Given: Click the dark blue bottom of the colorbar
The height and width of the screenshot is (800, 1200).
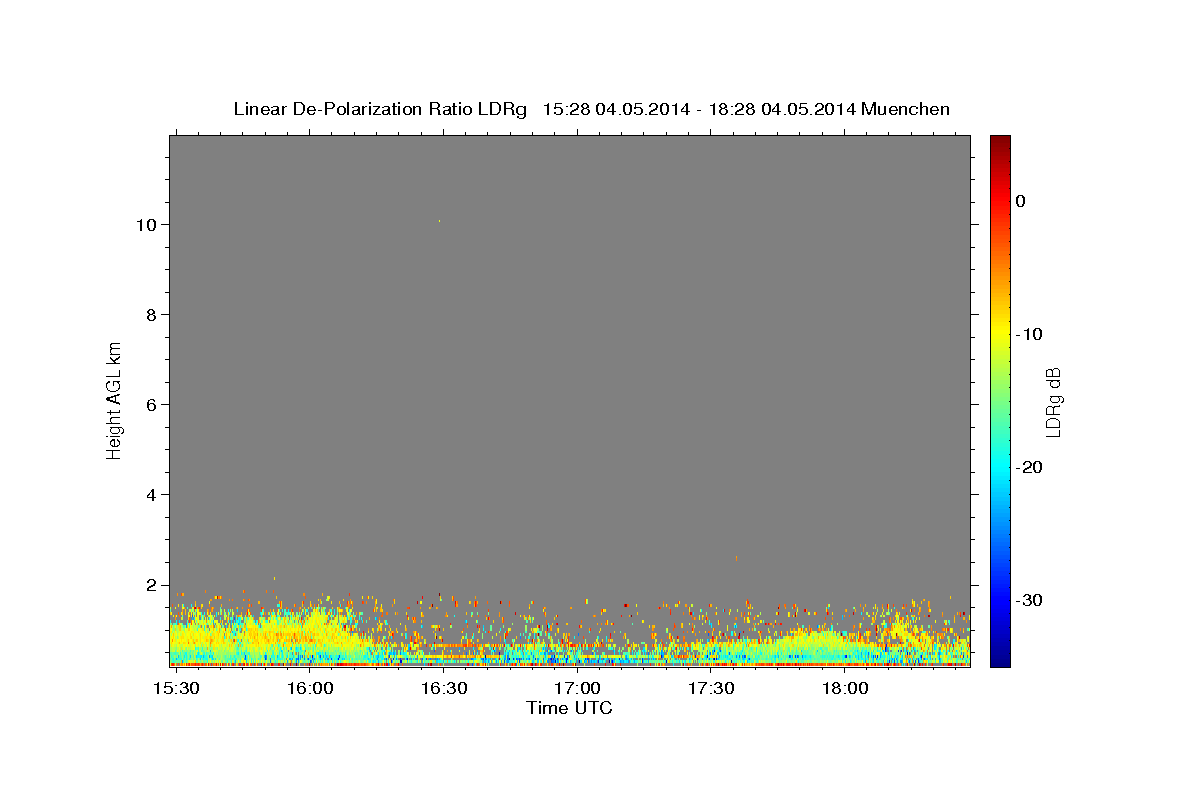Looking at the screenshot, I should coord(1000,658).
